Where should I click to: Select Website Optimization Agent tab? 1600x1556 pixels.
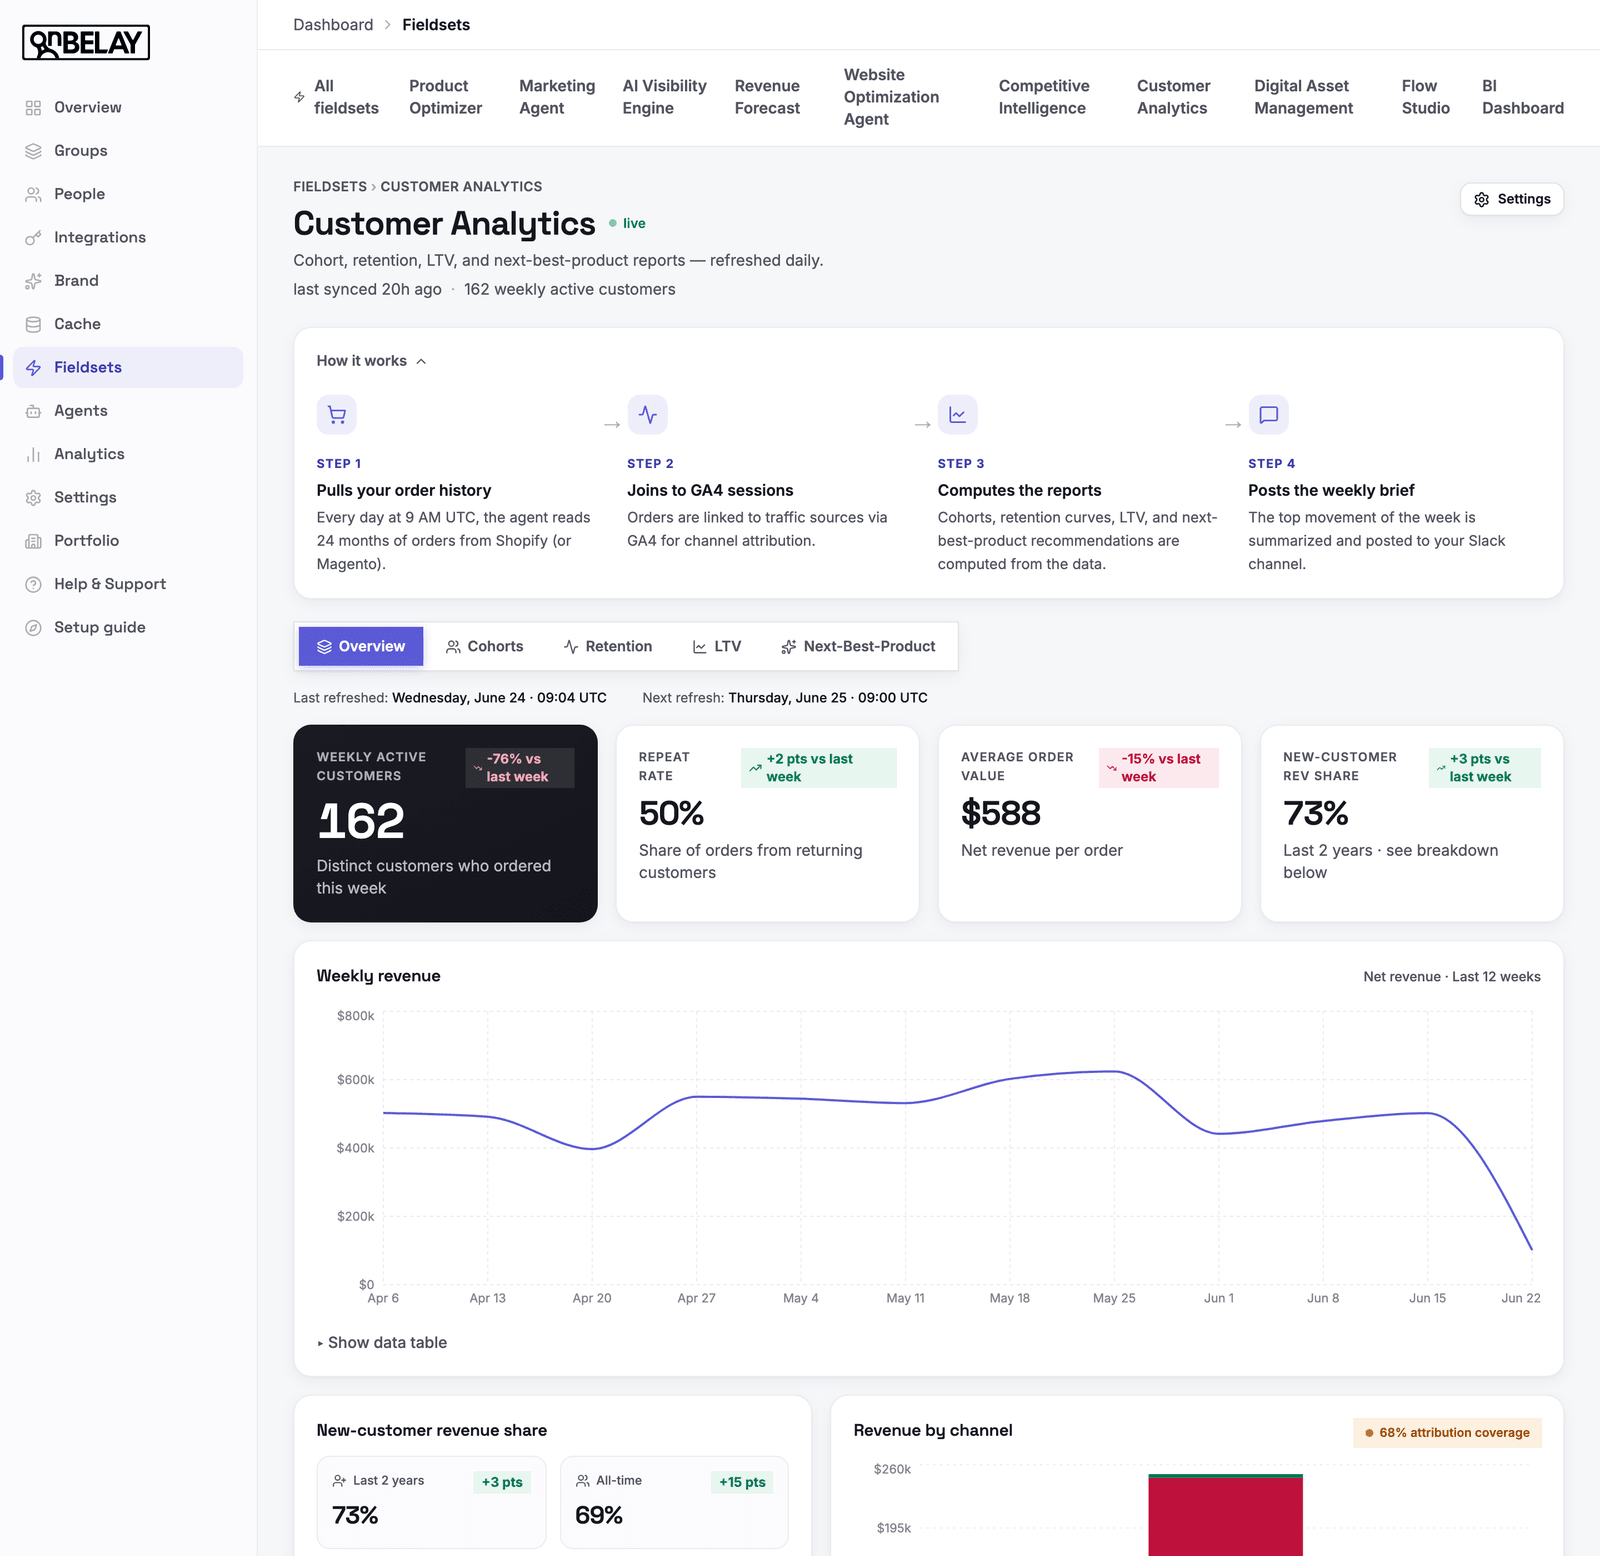(x=891, y=97)
